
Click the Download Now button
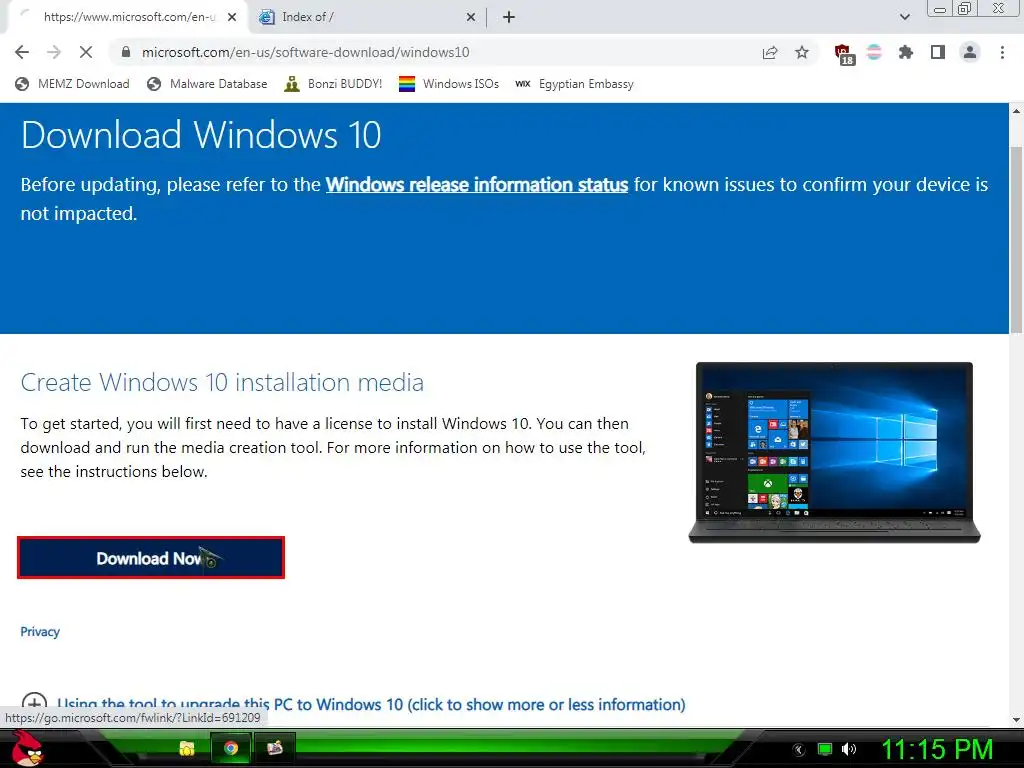(151, 558)
